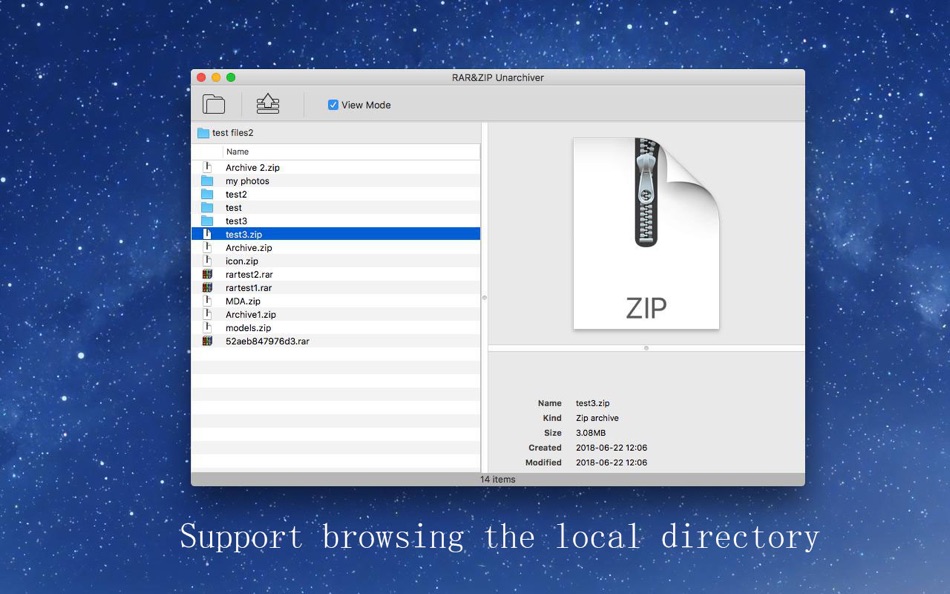Click the 14 items status bar text
This screenshot has width=950, height=594.
coord(497,479)
